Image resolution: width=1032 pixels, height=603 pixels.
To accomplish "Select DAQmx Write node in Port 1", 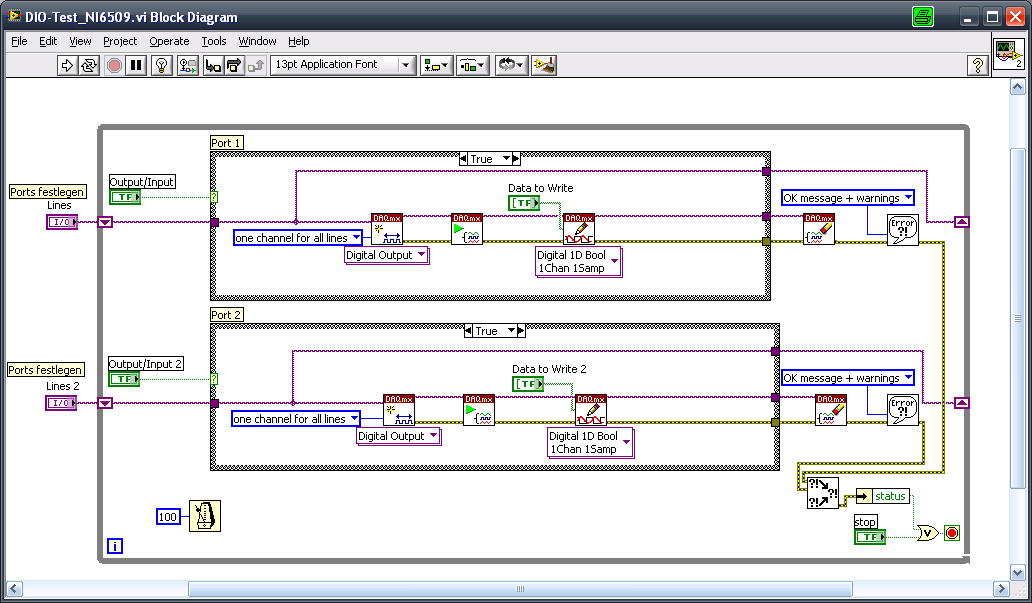I will tap(579, 228).
